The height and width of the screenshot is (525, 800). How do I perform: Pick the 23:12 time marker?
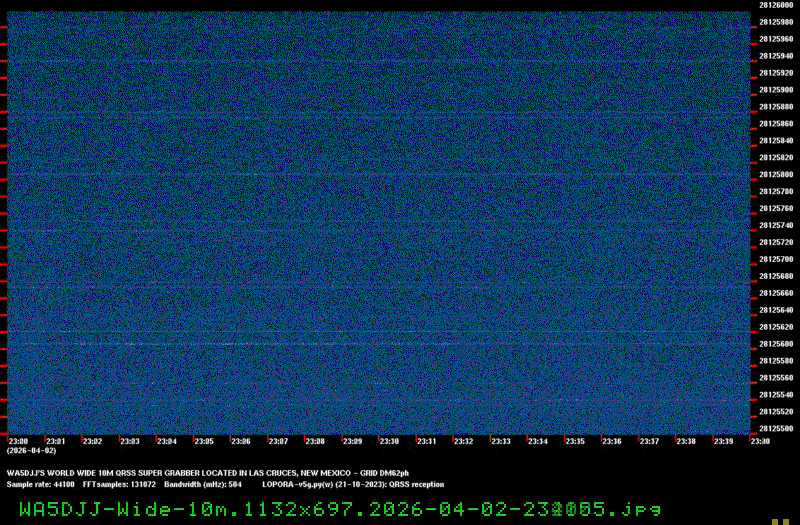pyautogui.click(x=463, y=441)
